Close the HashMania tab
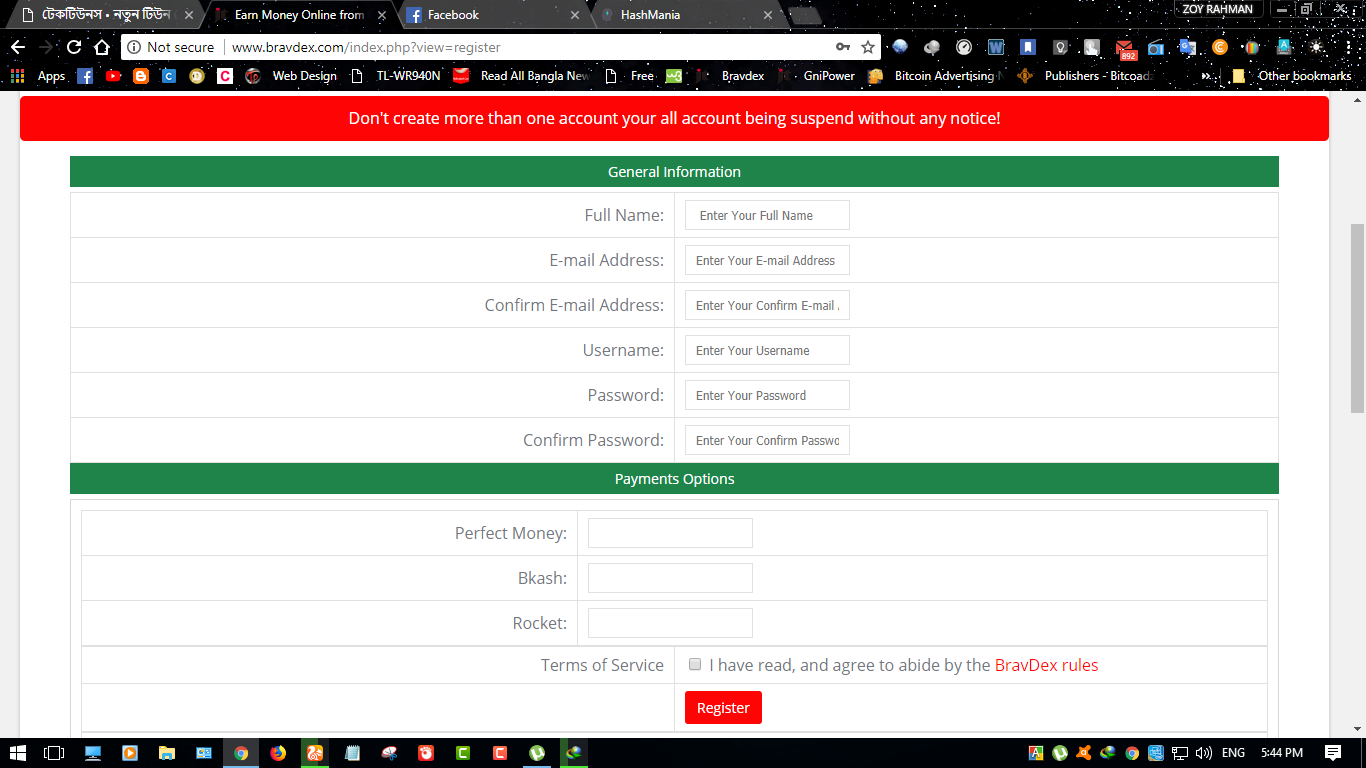This screenshot has height=768, width=1366. (768, 15)
